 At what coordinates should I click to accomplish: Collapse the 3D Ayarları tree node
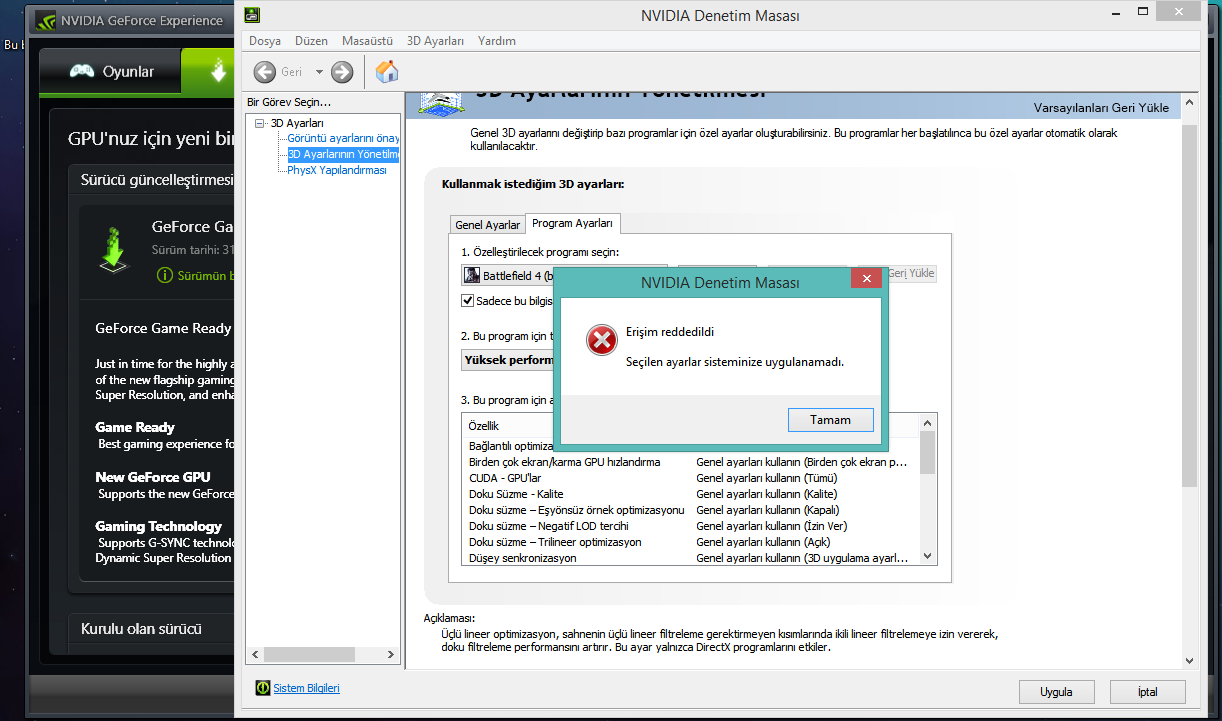point(260,123)
